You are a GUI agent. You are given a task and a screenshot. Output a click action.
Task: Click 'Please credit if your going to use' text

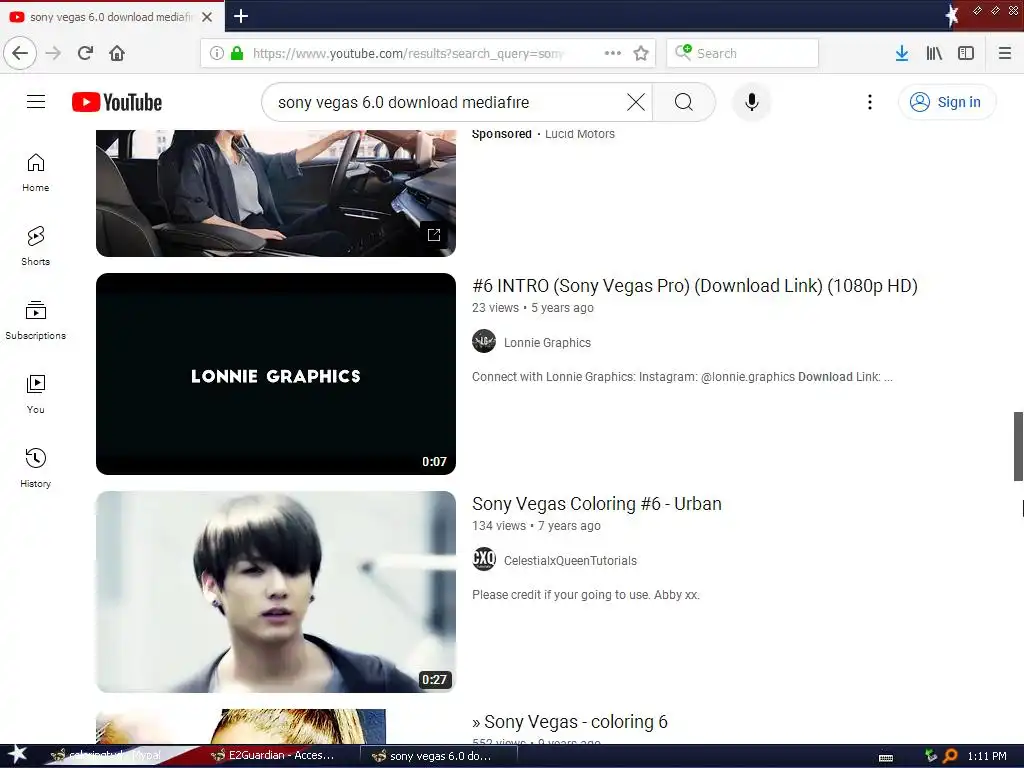[x=585, y=595]
